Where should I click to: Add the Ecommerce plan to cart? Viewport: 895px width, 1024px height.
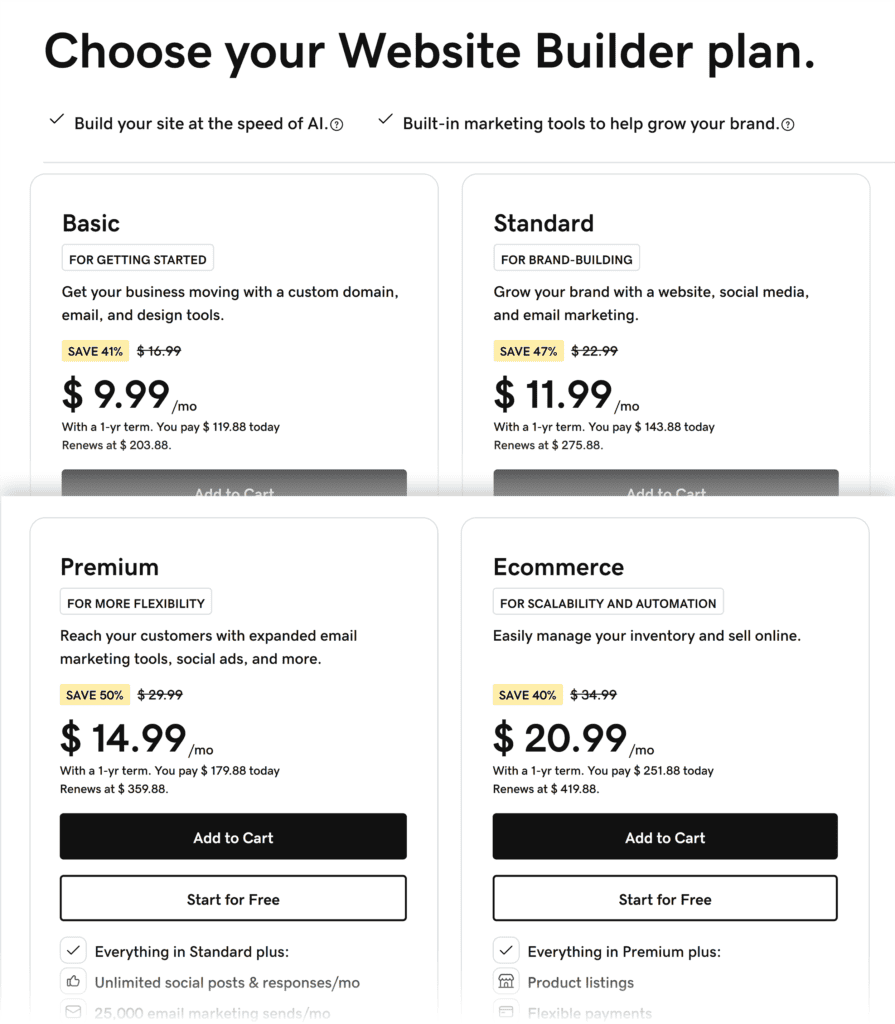[x=665, y=837]
